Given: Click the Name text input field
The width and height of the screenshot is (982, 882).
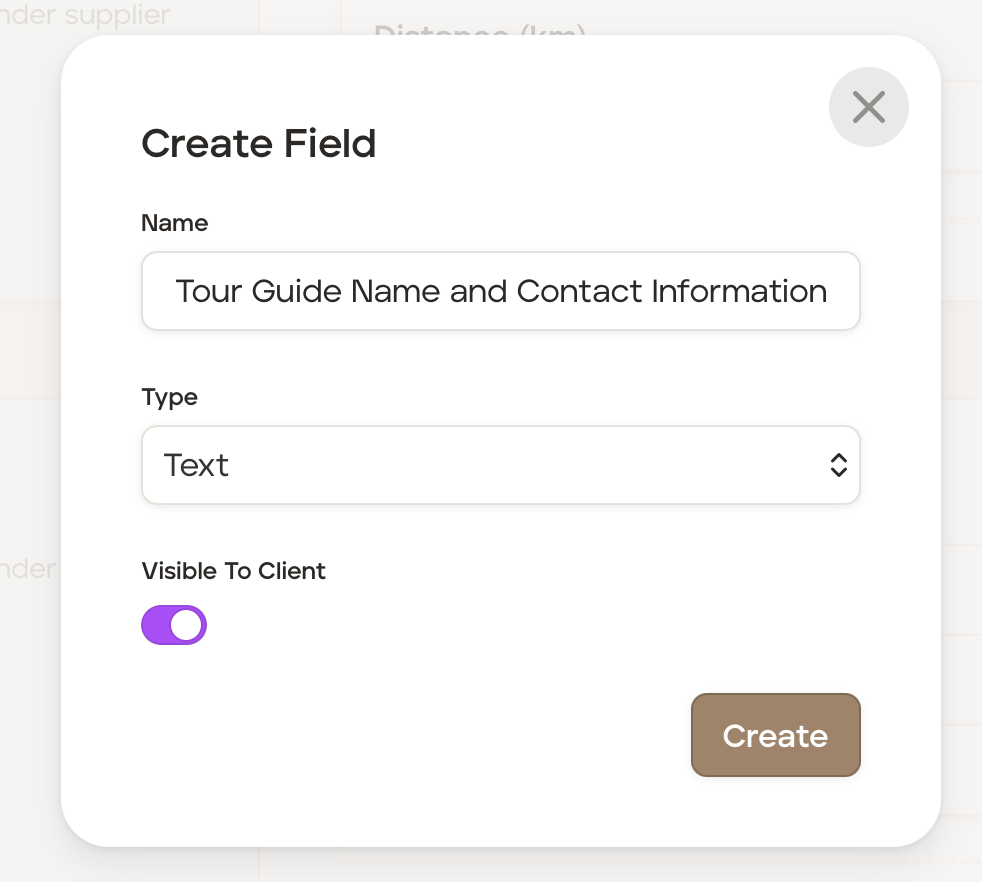Looking at the screenshot, I should click(500, 291).
